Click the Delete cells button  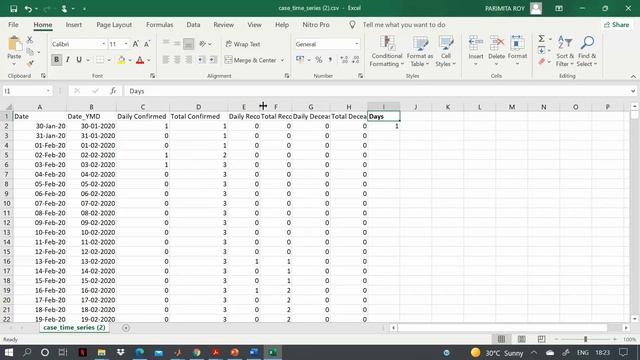point(496,51)
